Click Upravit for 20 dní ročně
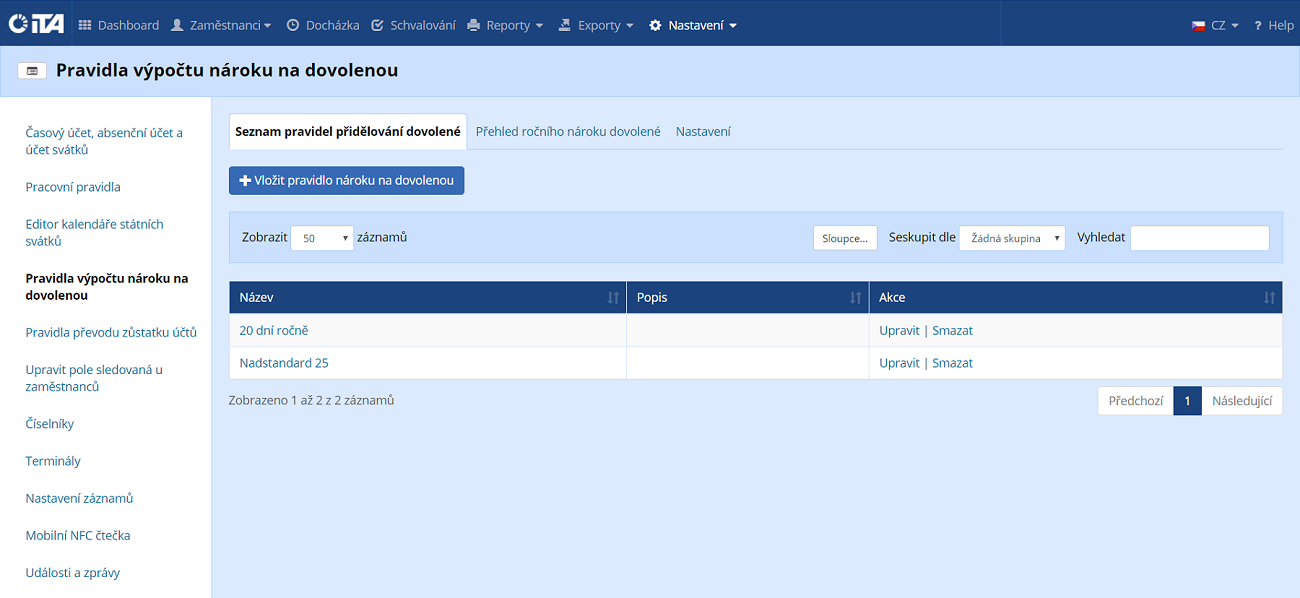1300x598 pixels. (899, 331)
